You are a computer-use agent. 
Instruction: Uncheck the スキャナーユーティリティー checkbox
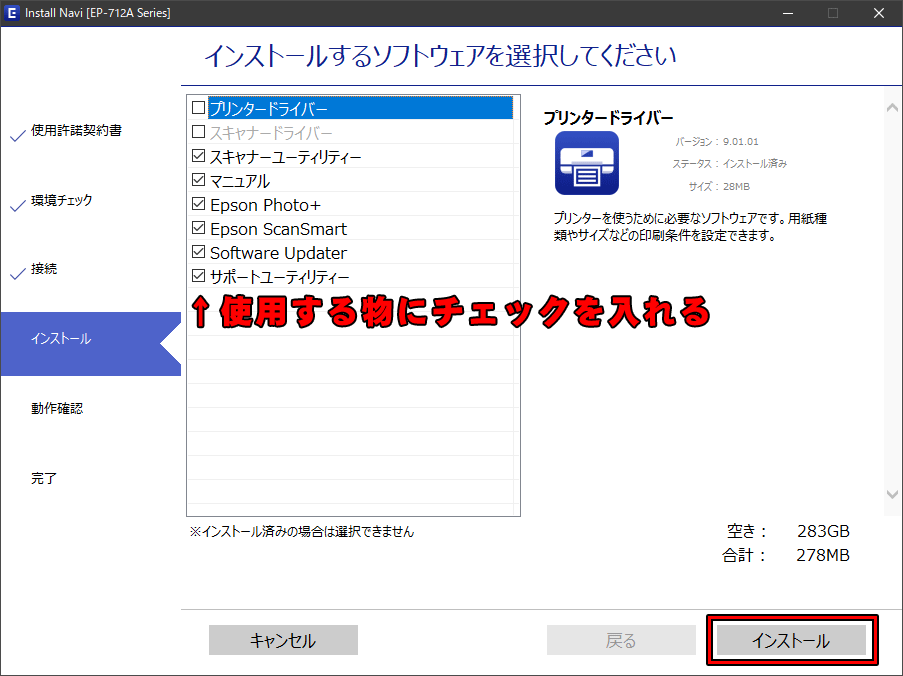199,156
